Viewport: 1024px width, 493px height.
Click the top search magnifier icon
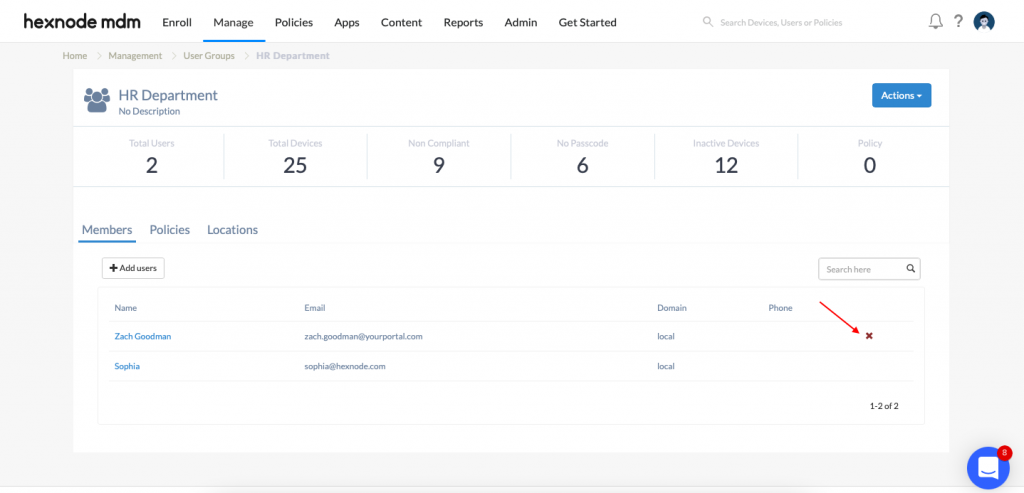[x=707, y=22]
